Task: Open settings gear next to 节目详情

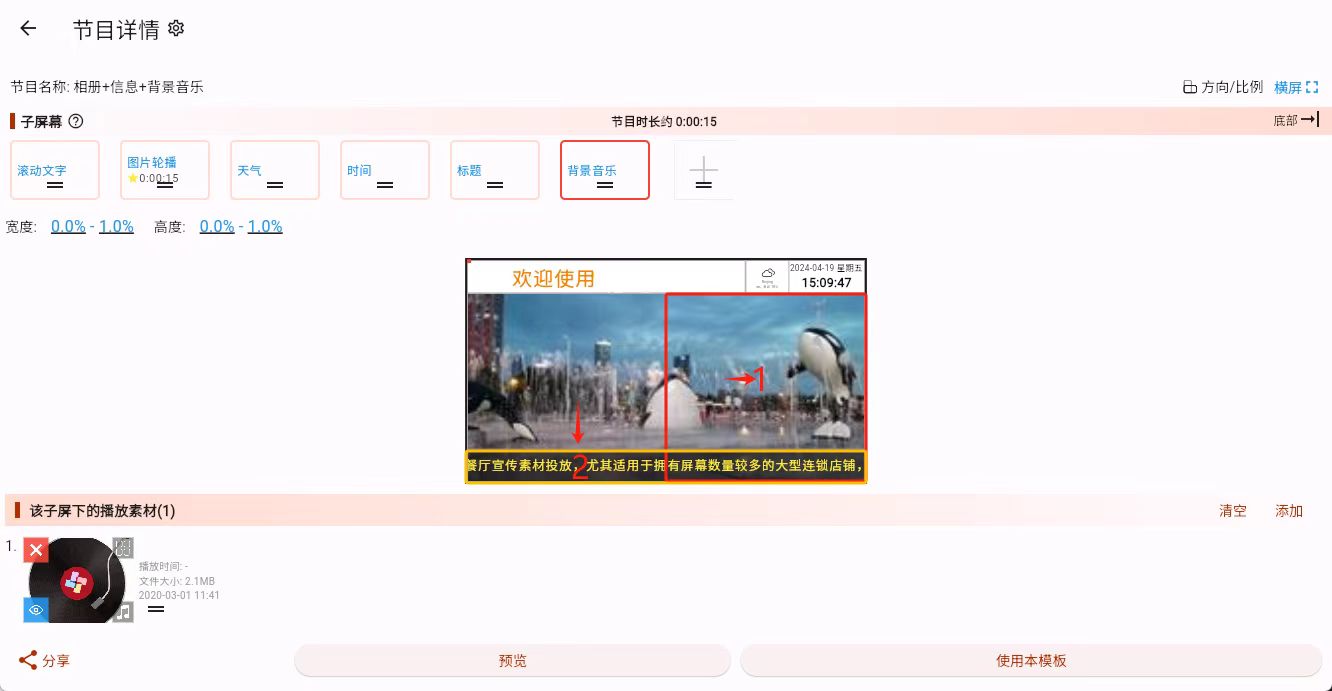Action: 176,29
